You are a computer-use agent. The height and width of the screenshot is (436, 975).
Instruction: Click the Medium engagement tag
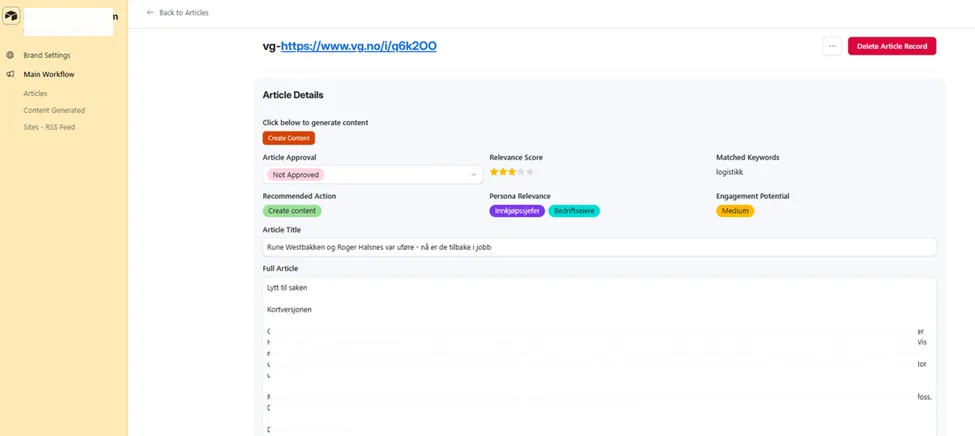tap(735, 211)
